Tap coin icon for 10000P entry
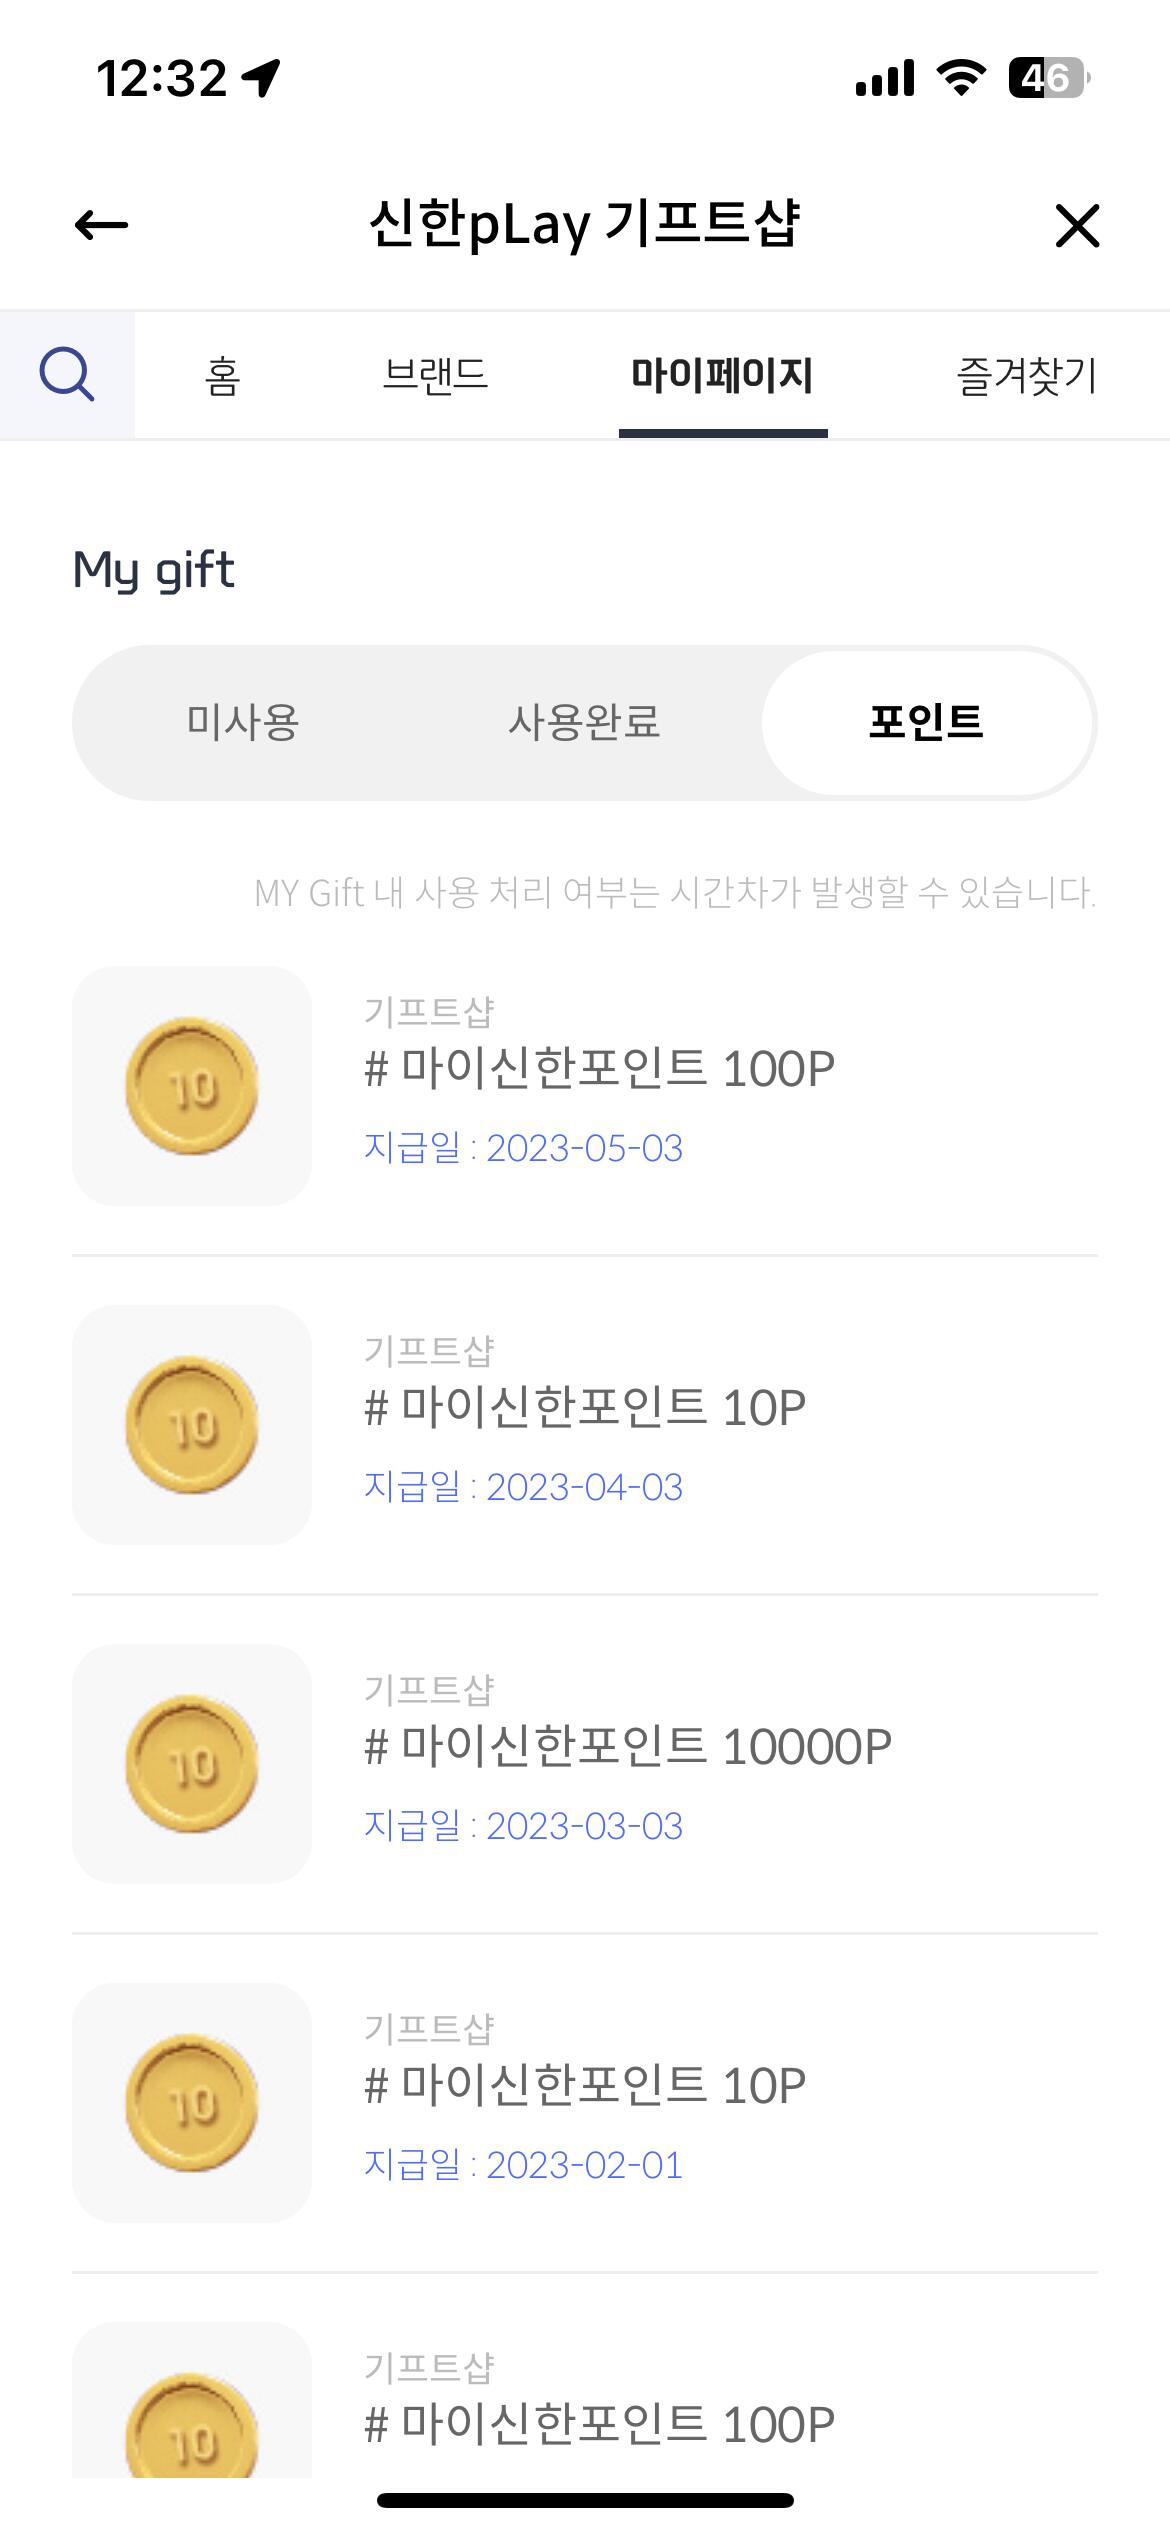 click(x=192, y=1764)
